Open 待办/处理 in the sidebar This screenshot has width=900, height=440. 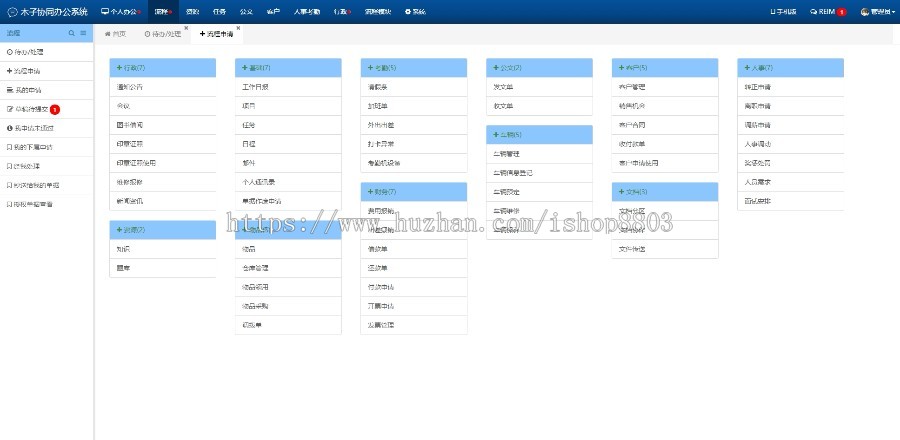tap(46, 52)
